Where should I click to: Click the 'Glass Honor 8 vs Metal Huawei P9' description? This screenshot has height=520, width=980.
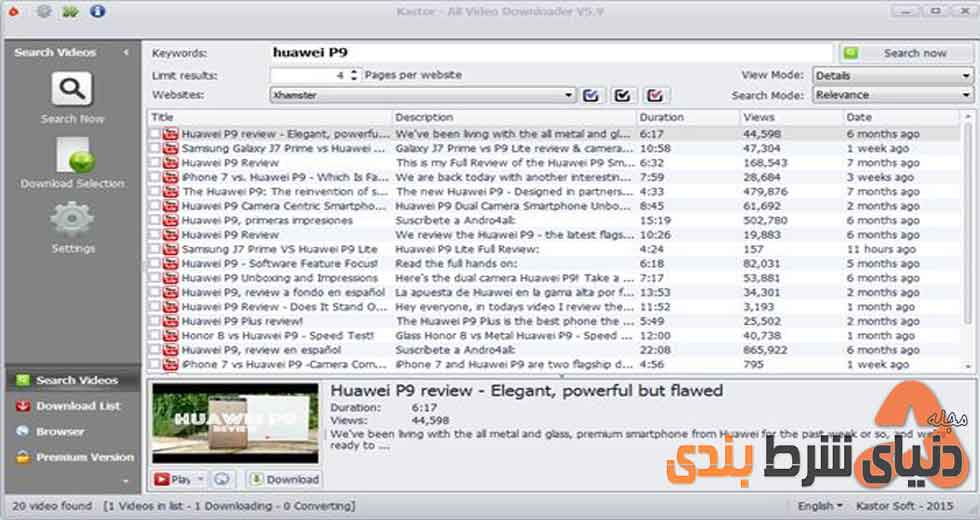point(514,336)
